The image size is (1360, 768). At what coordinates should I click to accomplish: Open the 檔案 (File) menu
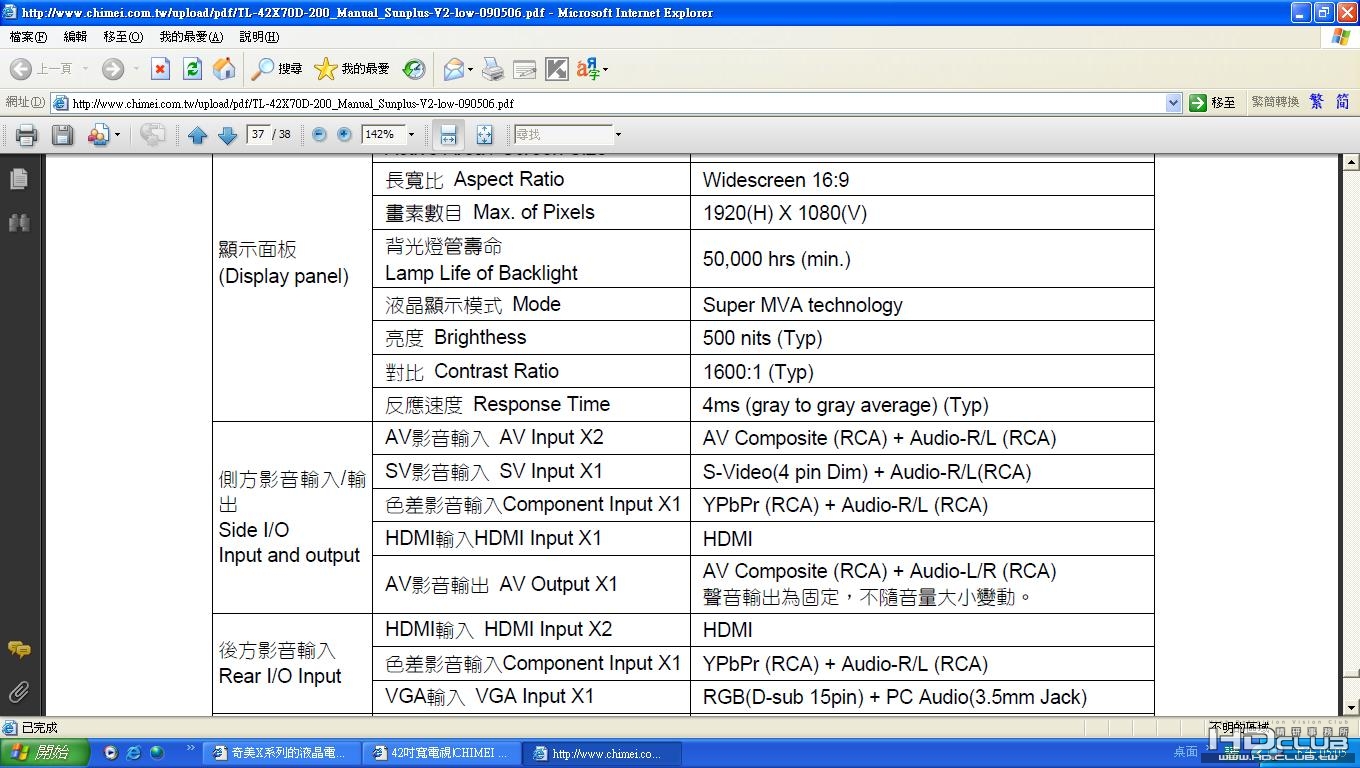pyautogui.click(x=27, y=37)
